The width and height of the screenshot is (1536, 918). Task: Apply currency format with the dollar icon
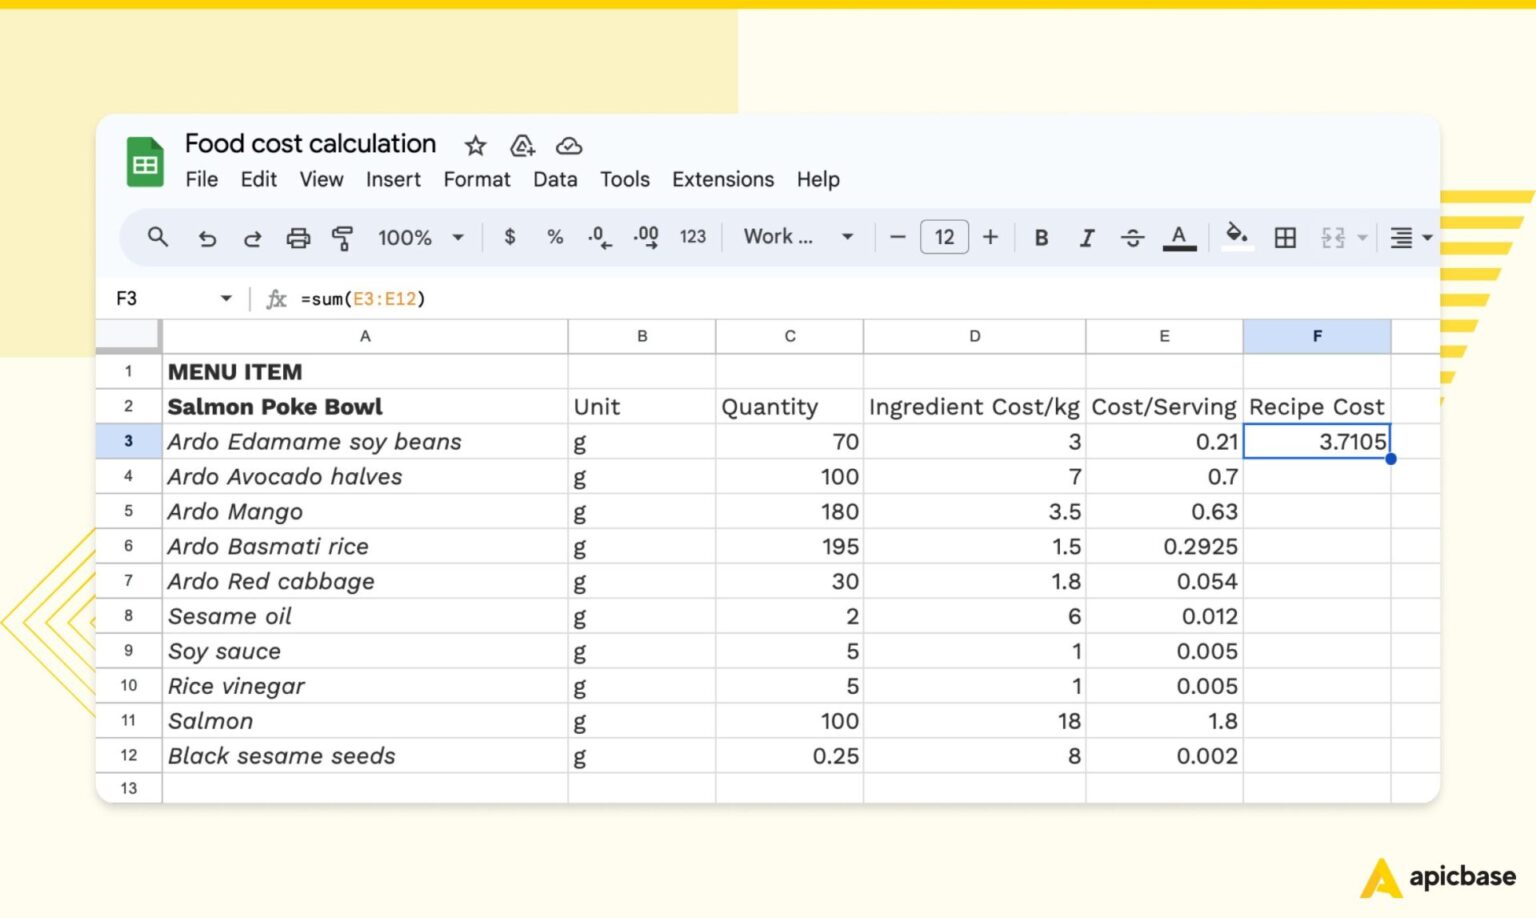click(510, 237)
